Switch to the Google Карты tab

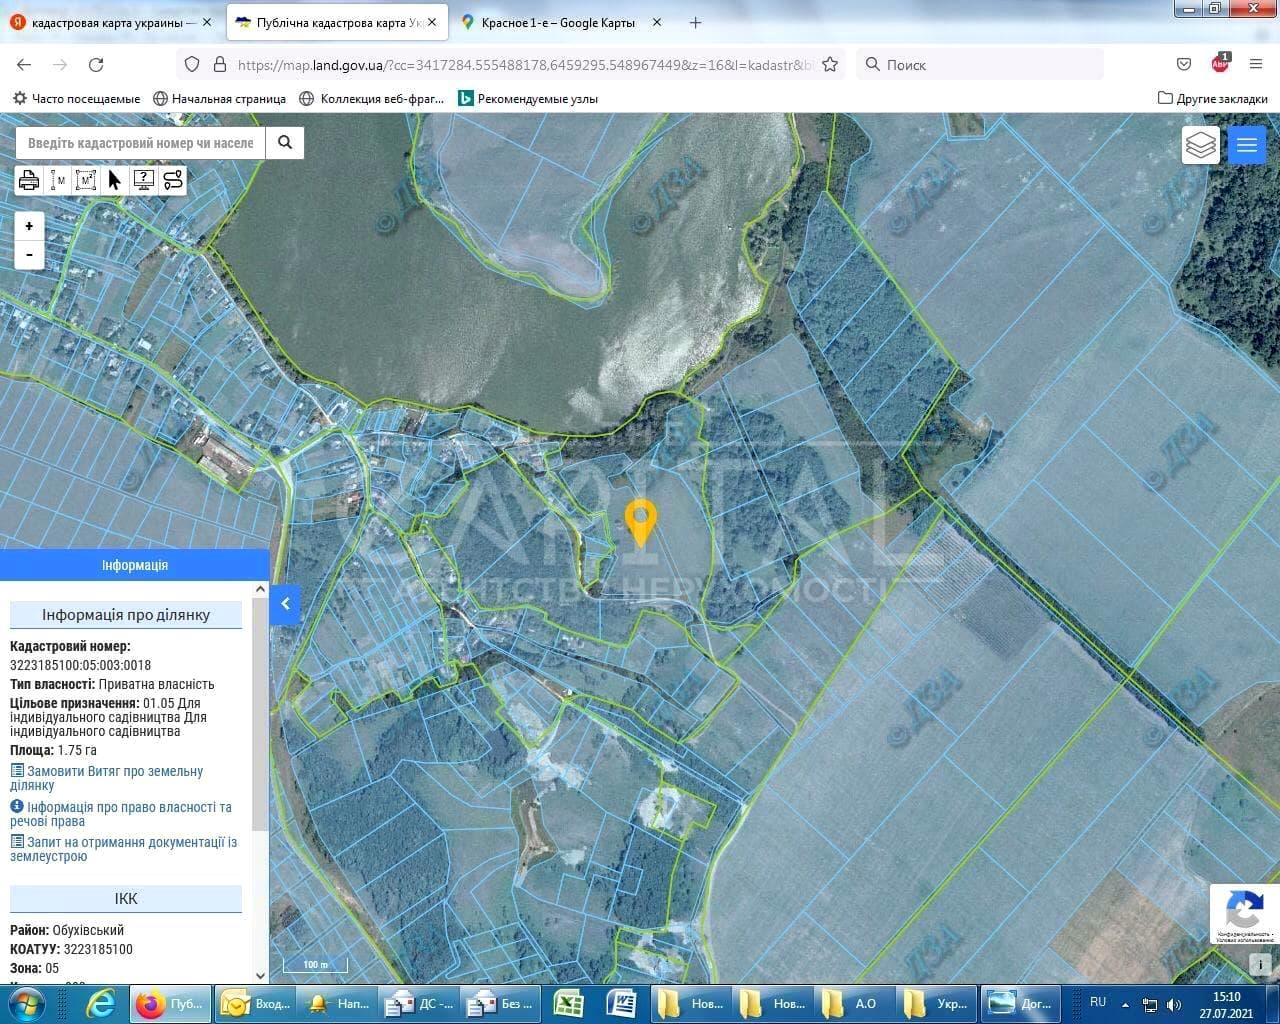point(557,22)
